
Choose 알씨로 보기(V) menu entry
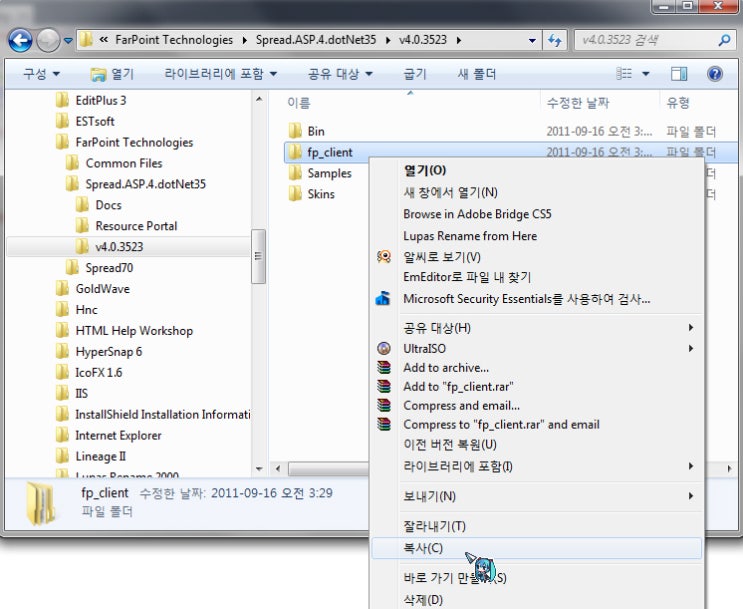[x=536, y=257]
